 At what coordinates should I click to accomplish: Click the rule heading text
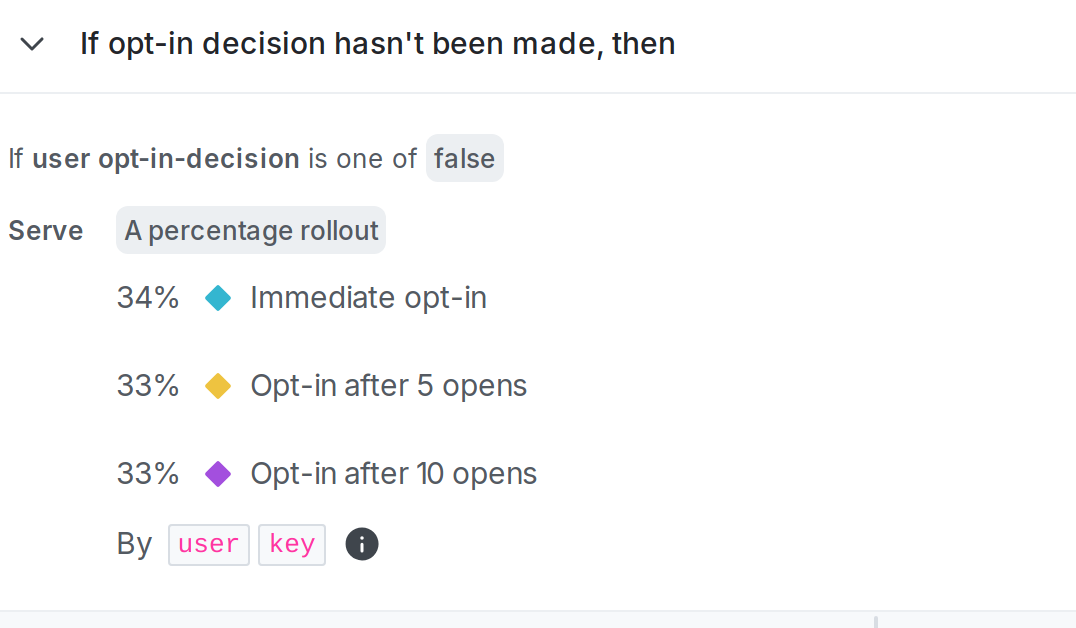click(x=377, y=43)
